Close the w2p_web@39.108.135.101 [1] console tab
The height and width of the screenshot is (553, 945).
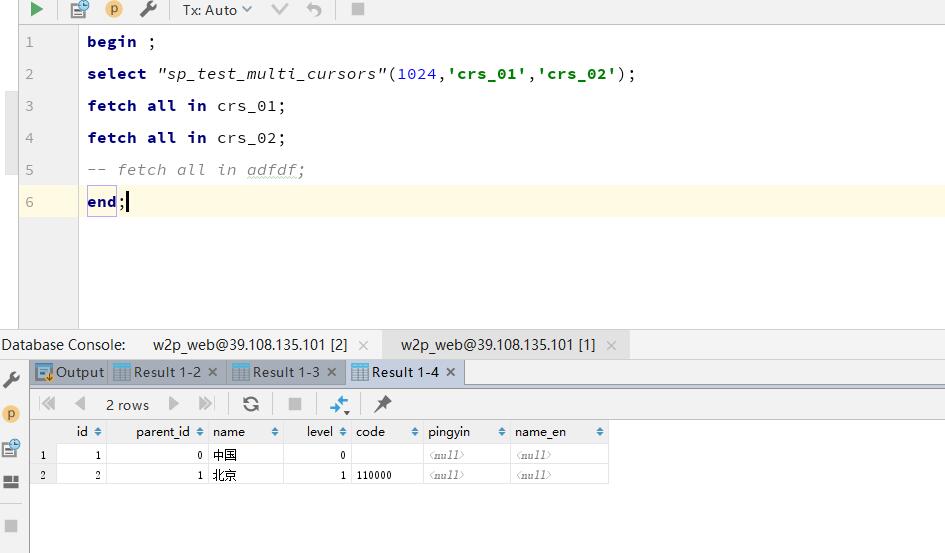[x=611, y=345]
